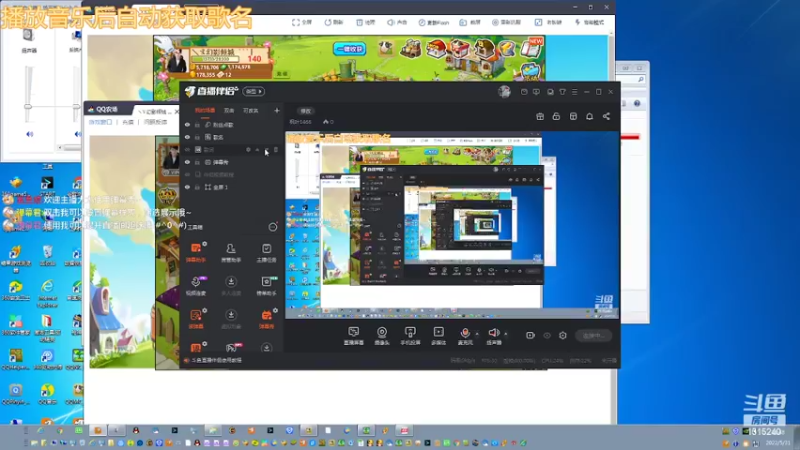
Task: Add the 多媒体 multimedia source
Action: pos(438,336)
